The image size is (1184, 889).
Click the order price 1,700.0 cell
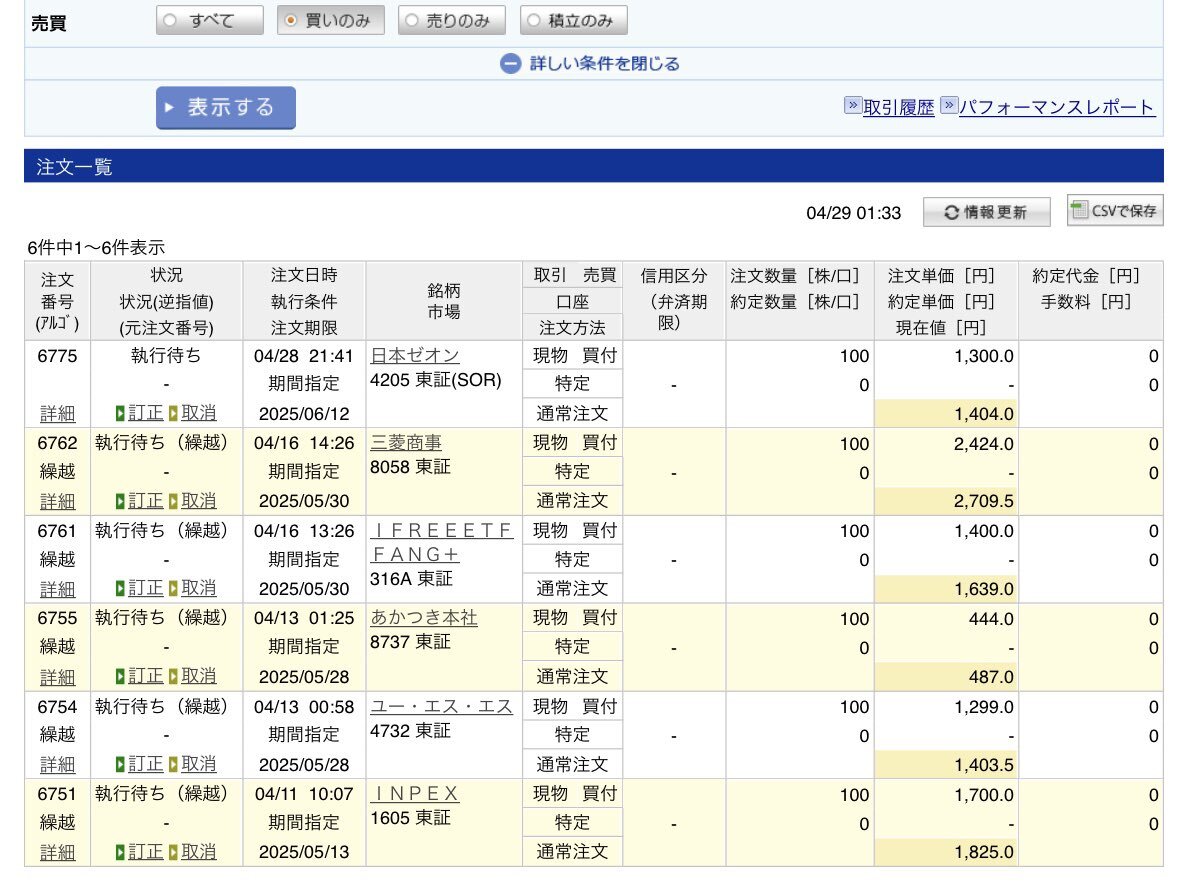point(983,795)
